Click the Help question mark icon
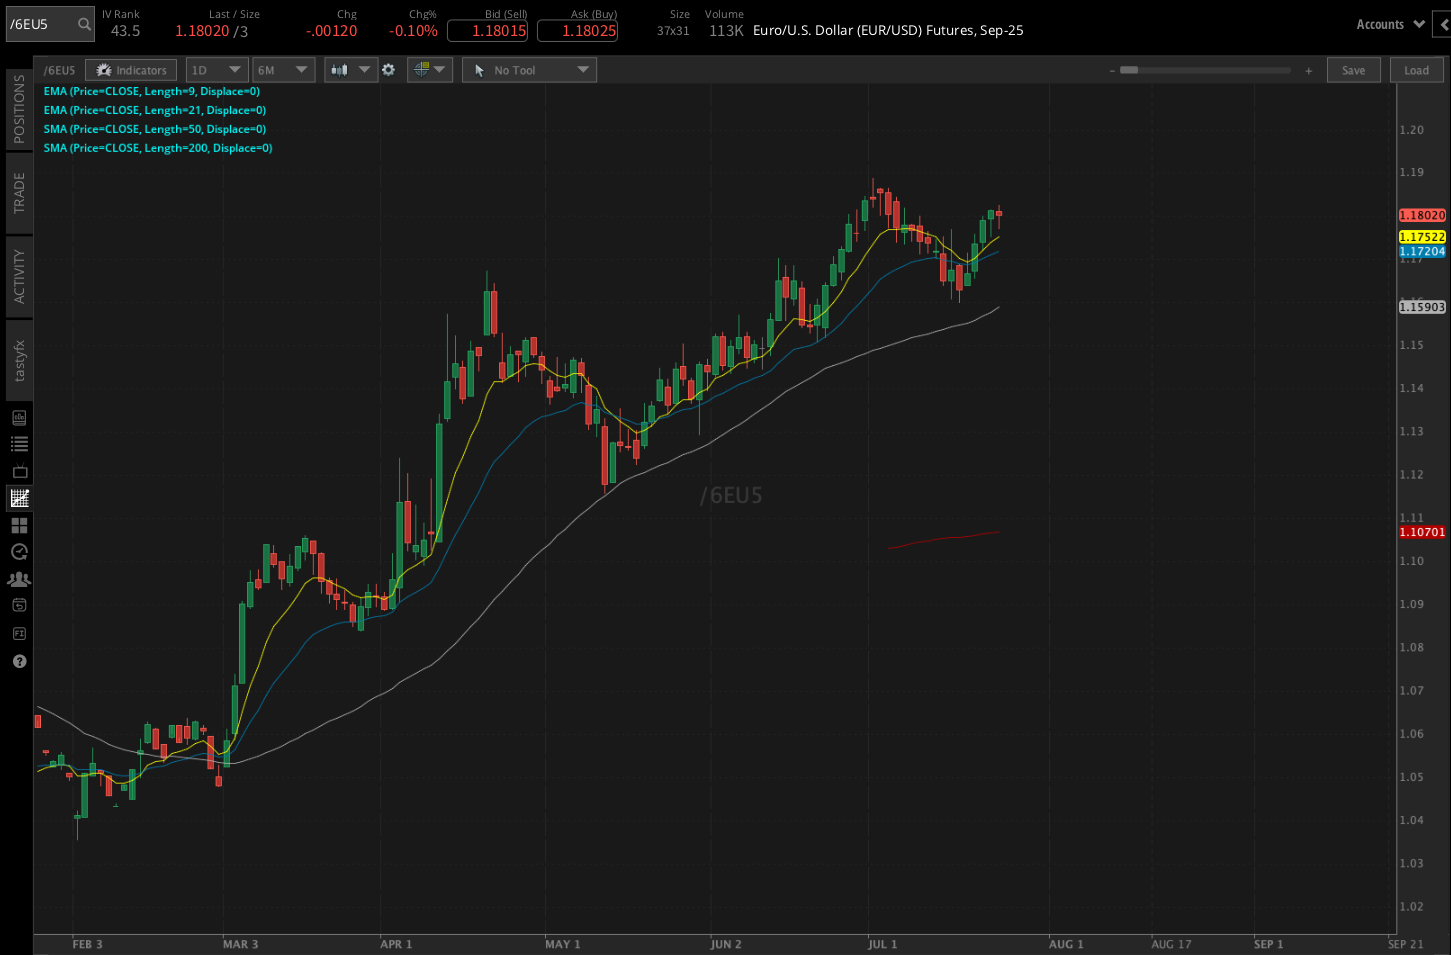1451x955 pixels. pos(18,661)
